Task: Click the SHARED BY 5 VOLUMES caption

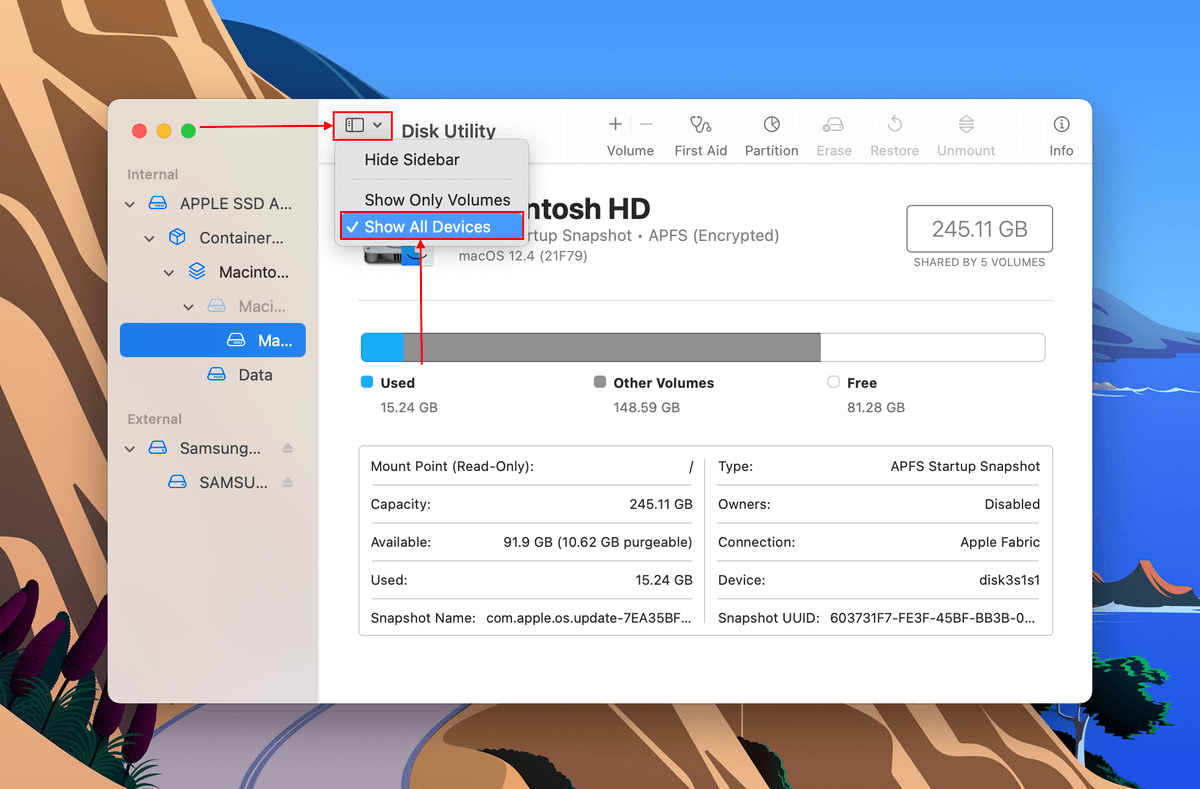Action: click(979, 263)
